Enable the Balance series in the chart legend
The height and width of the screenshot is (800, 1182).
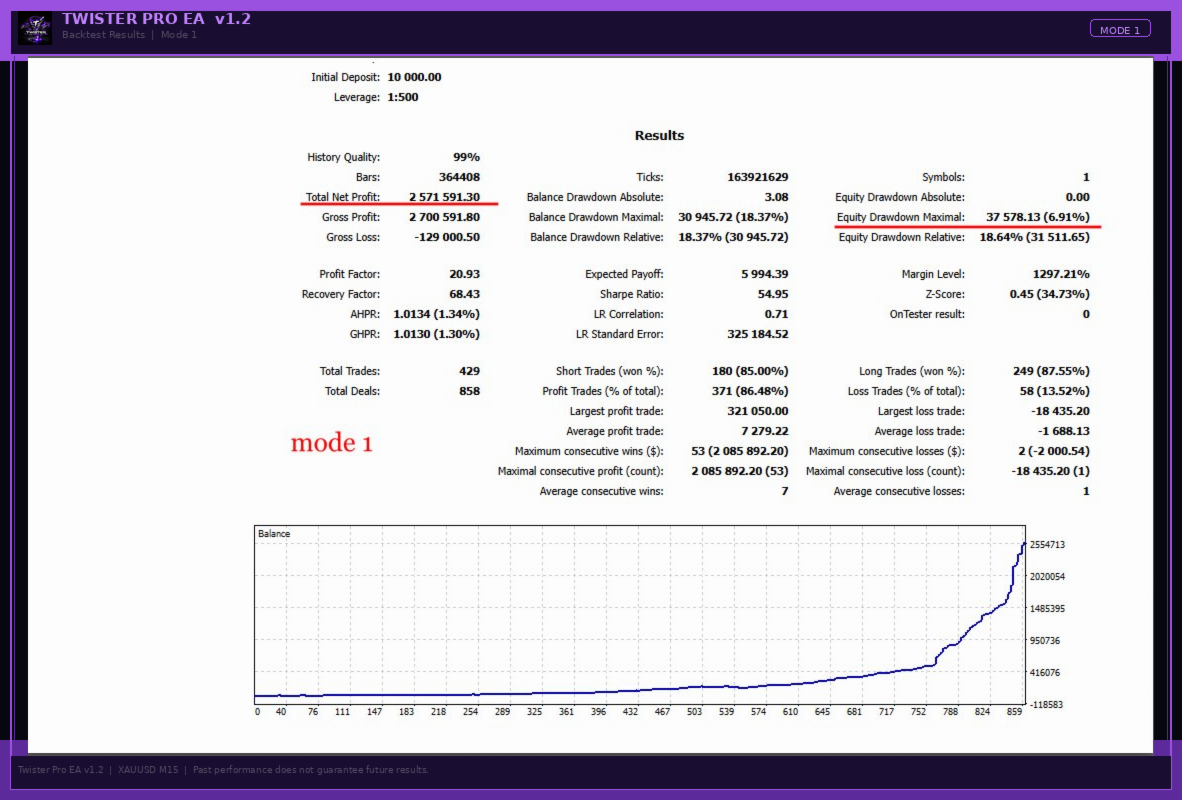click(x=273, y=533)
